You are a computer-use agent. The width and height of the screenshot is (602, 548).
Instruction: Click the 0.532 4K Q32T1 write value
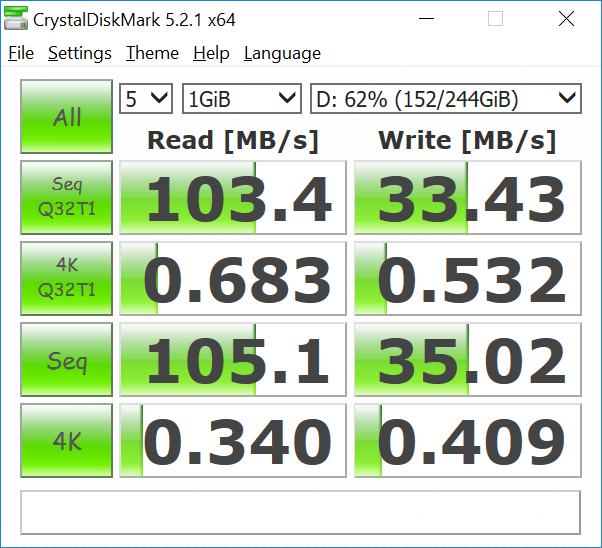[468, 278]
